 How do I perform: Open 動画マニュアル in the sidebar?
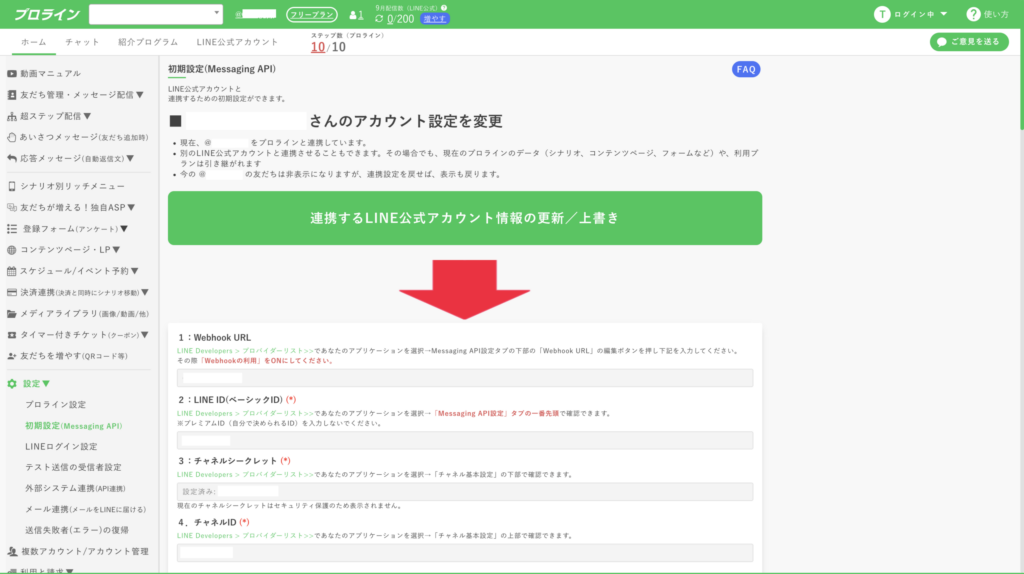50,74
